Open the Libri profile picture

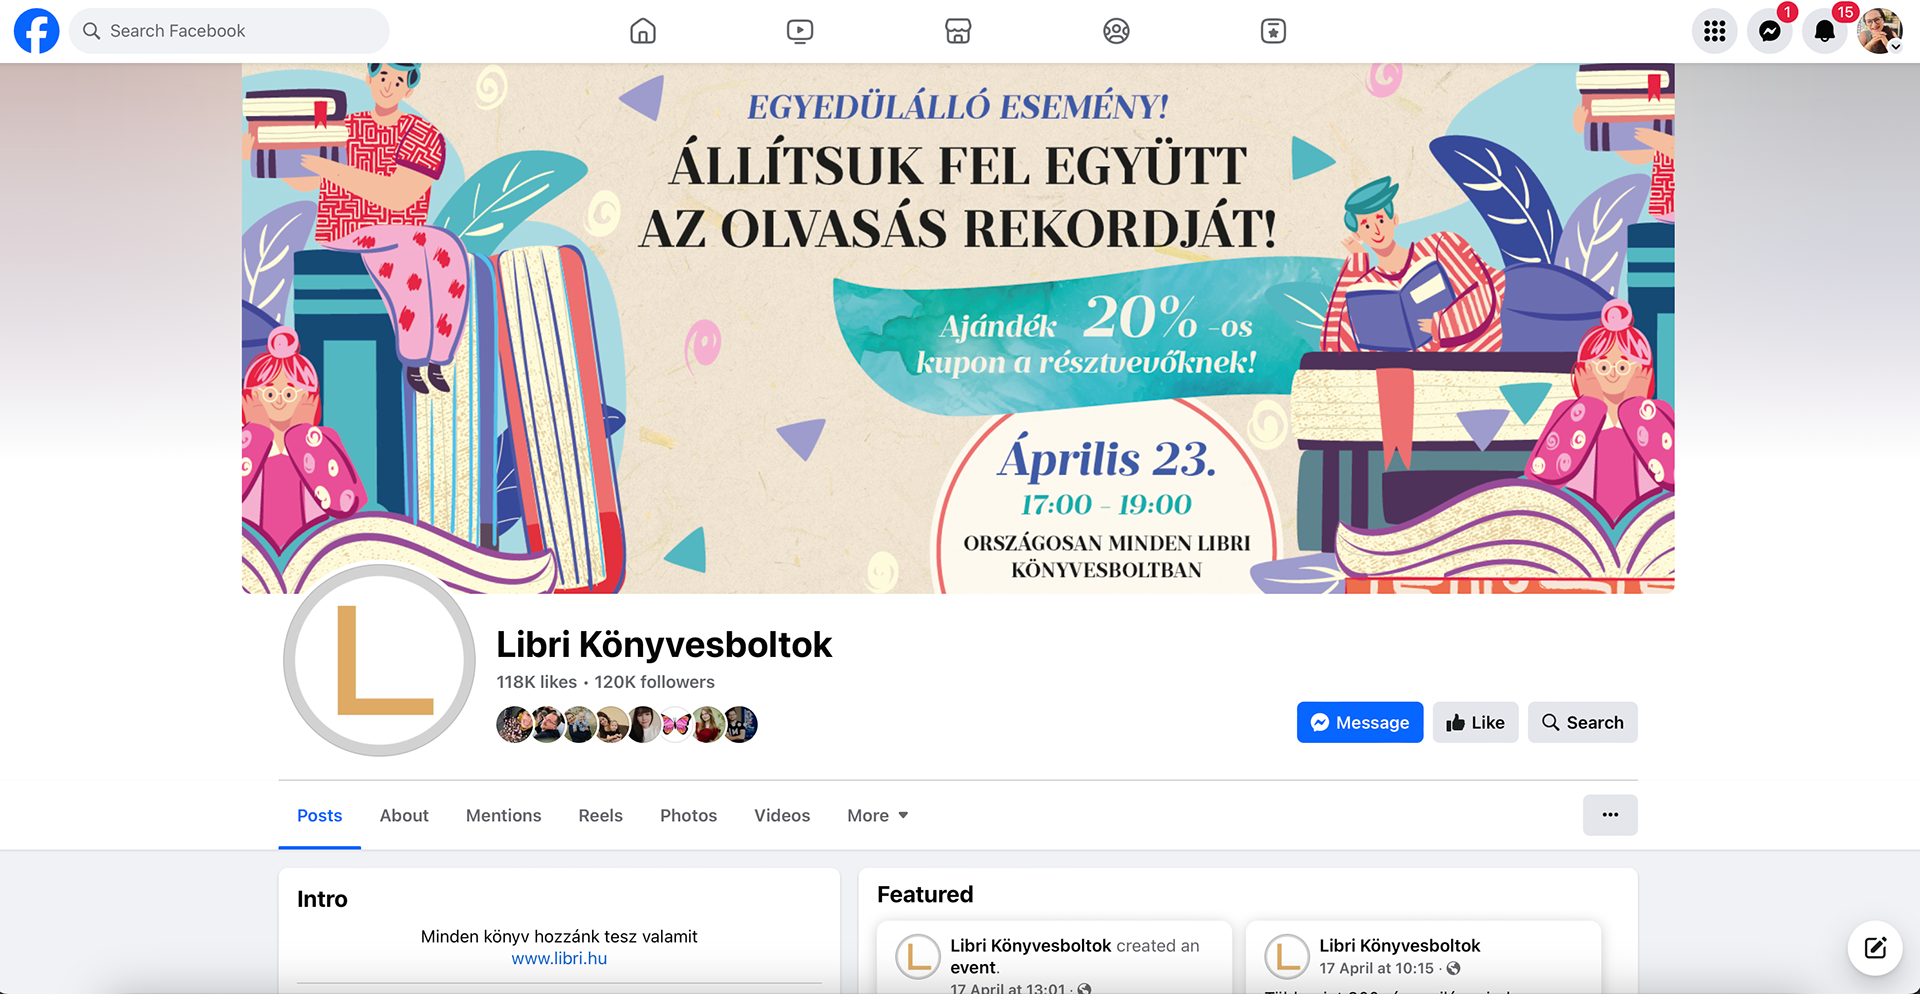[379, 660]
